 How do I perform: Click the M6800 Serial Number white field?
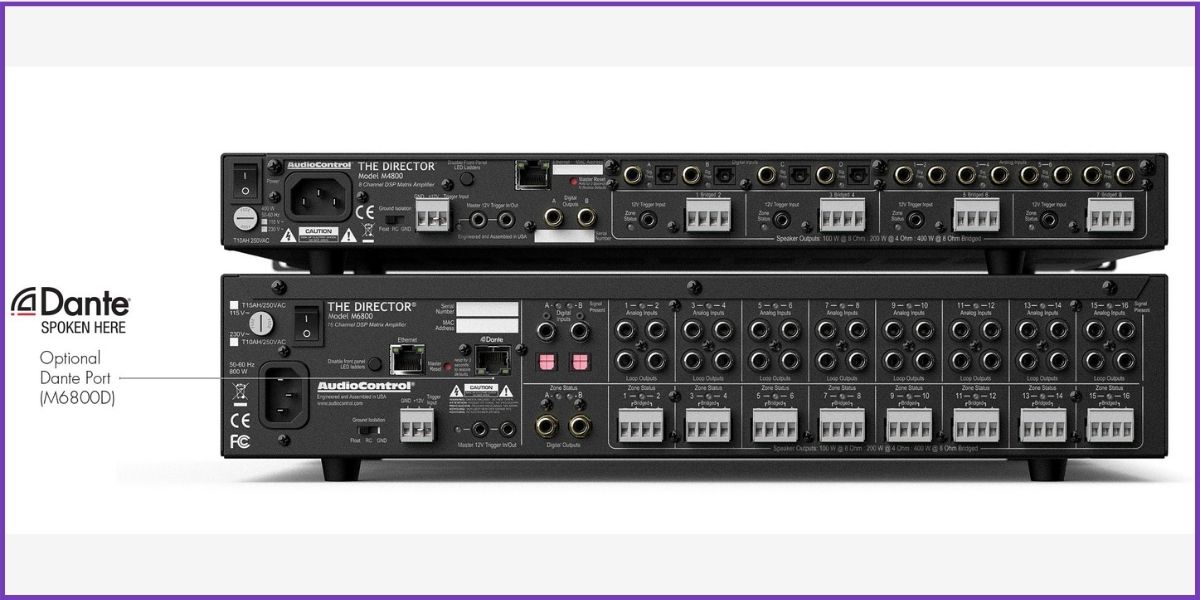pos(487,311)
